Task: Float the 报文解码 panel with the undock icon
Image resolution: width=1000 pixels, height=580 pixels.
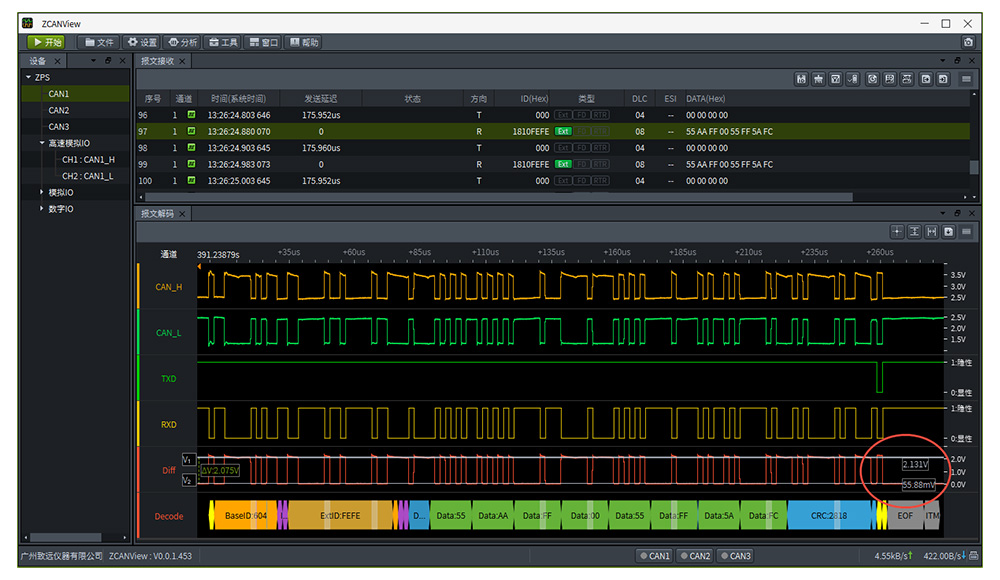Action: pyautogui.click(x=957, y=213)
